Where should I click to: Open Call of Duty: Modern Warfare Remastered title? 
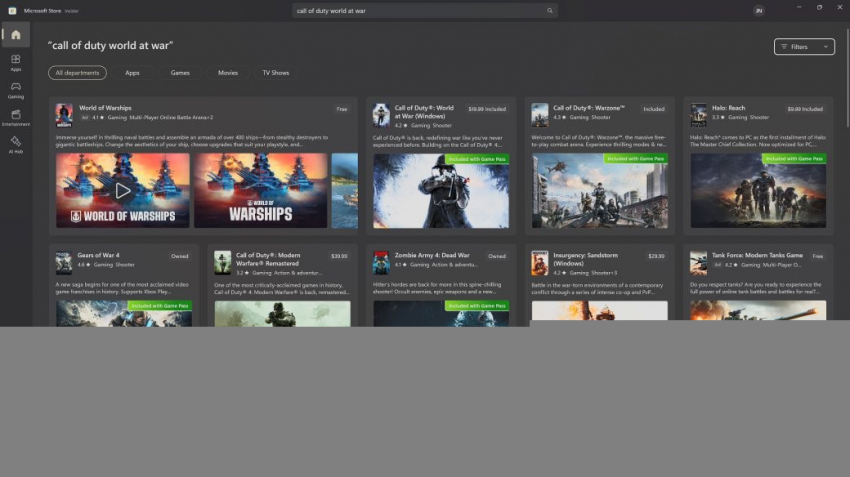pyautogui.click(x=268, y=259)
